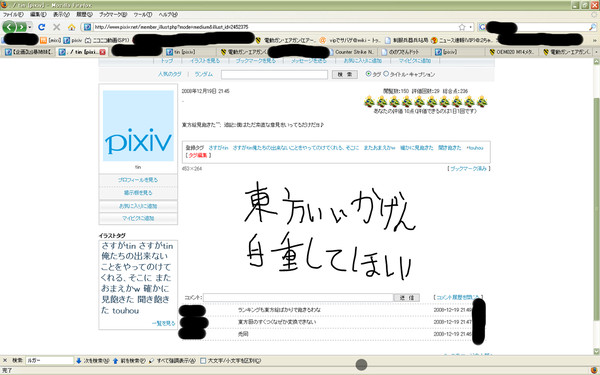Show more bookmarks with the chevron

595,40
